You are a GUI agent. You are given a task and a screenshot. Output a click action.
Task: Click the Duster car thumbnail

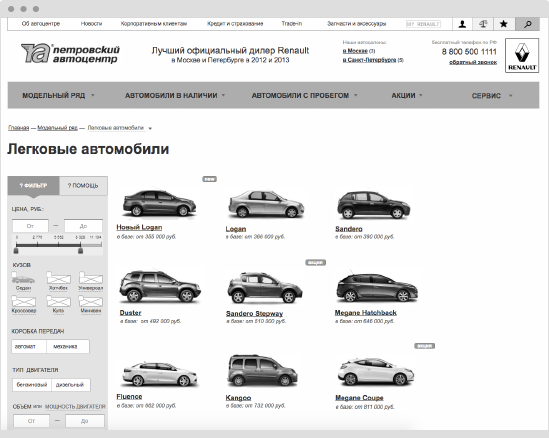click(x=160, y=287)
